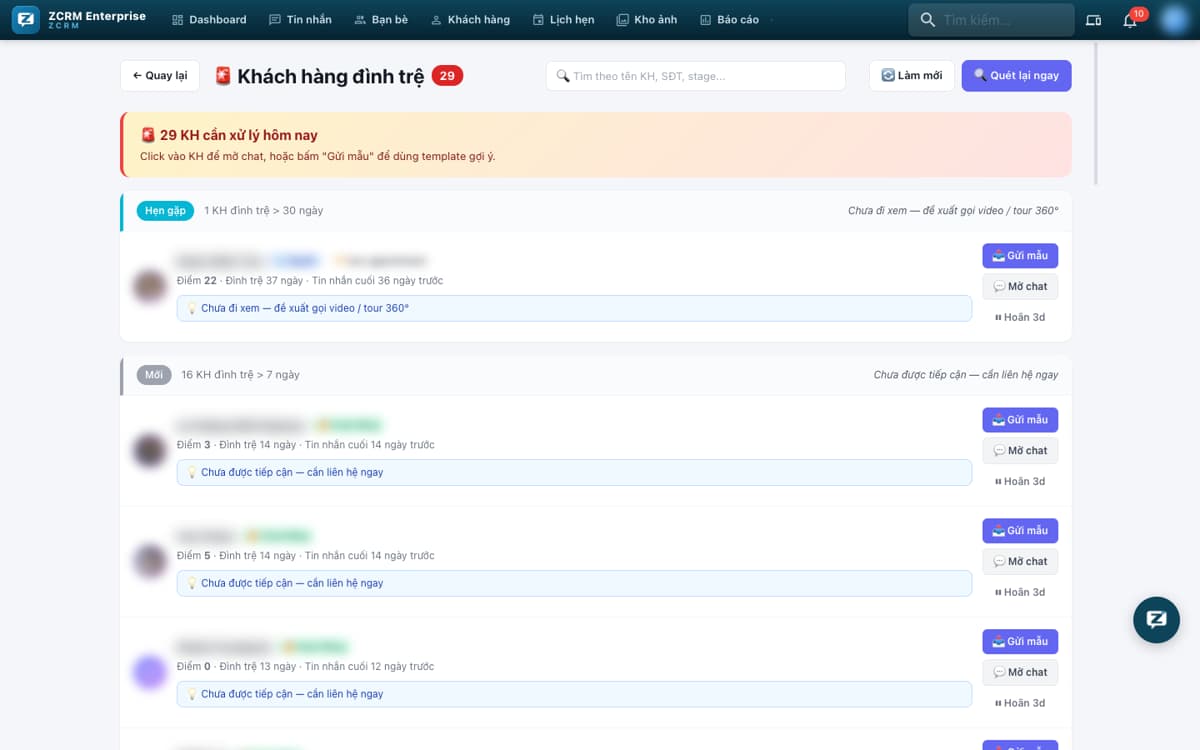The height and width of the screenshot is (750, 1200).
Task: Click the Làm mới refresh button
Action: [911, 76]
